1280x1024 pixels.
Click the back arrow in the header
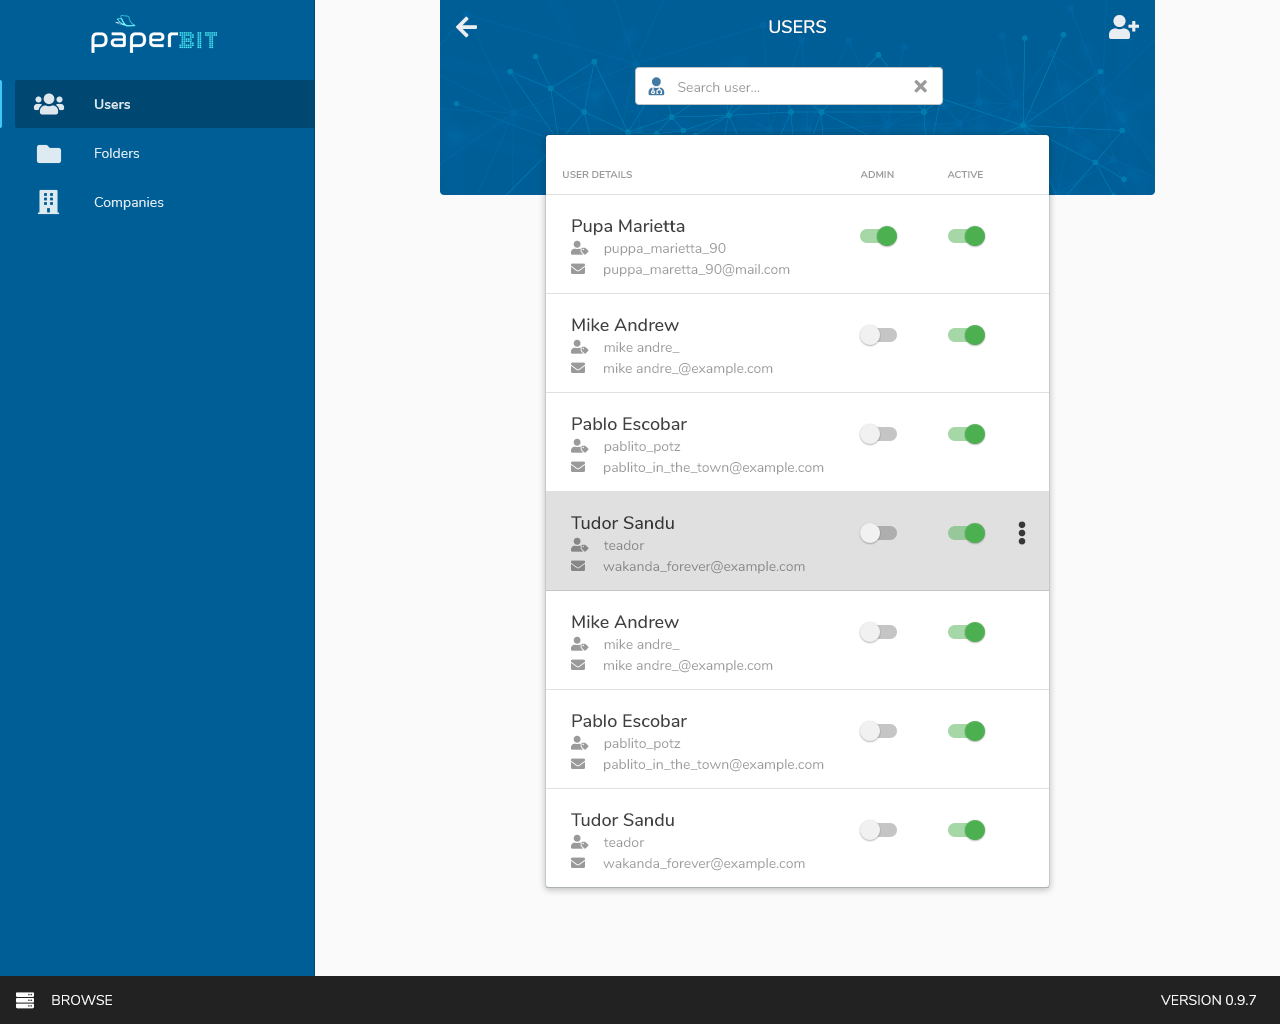pyautogui.click(x=466, y=27)
